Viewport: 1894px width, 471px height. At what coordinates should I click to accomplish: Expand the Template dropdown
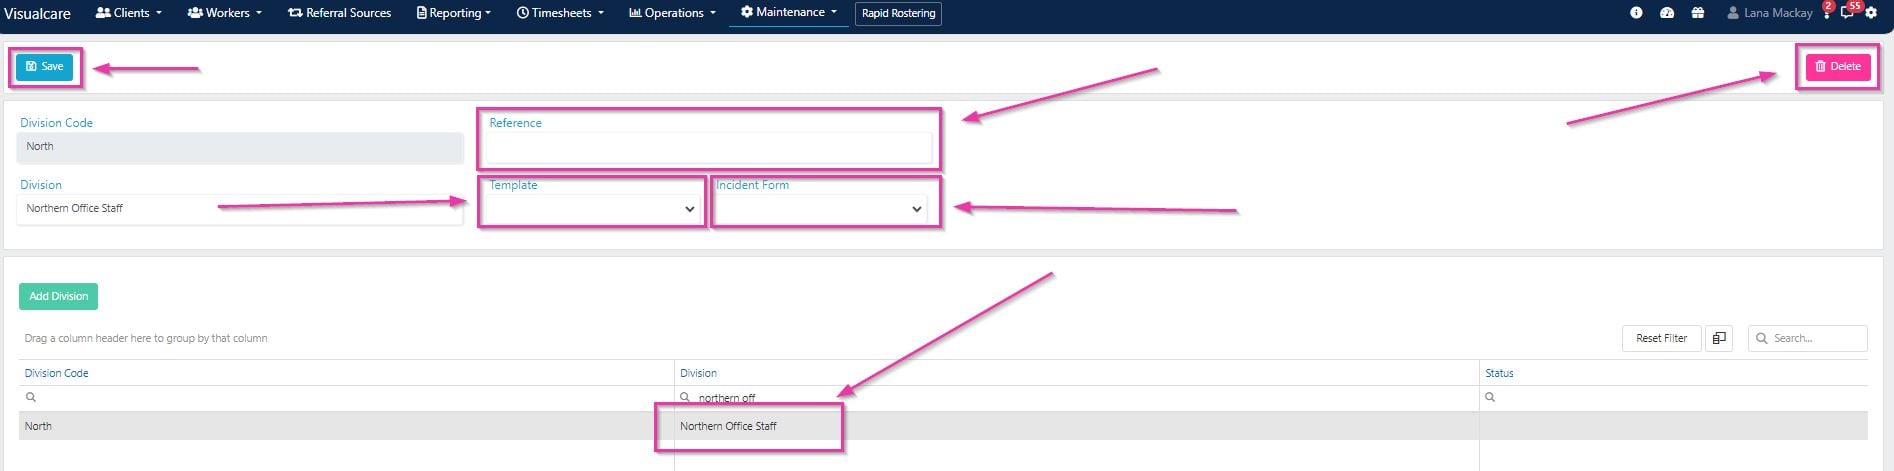(x=591, y=209)
